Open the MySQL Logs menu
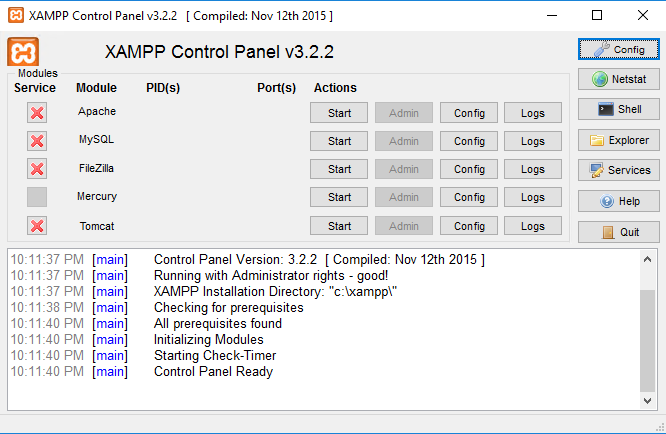Screen dimensions: 666x434 point(533,141)
